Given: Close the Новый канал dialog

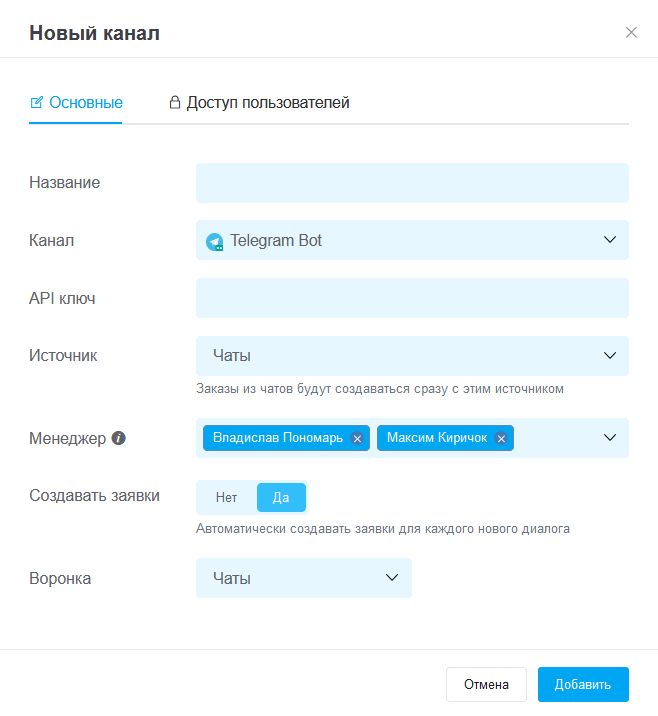Looking at the screenshot, I should 631,32.
